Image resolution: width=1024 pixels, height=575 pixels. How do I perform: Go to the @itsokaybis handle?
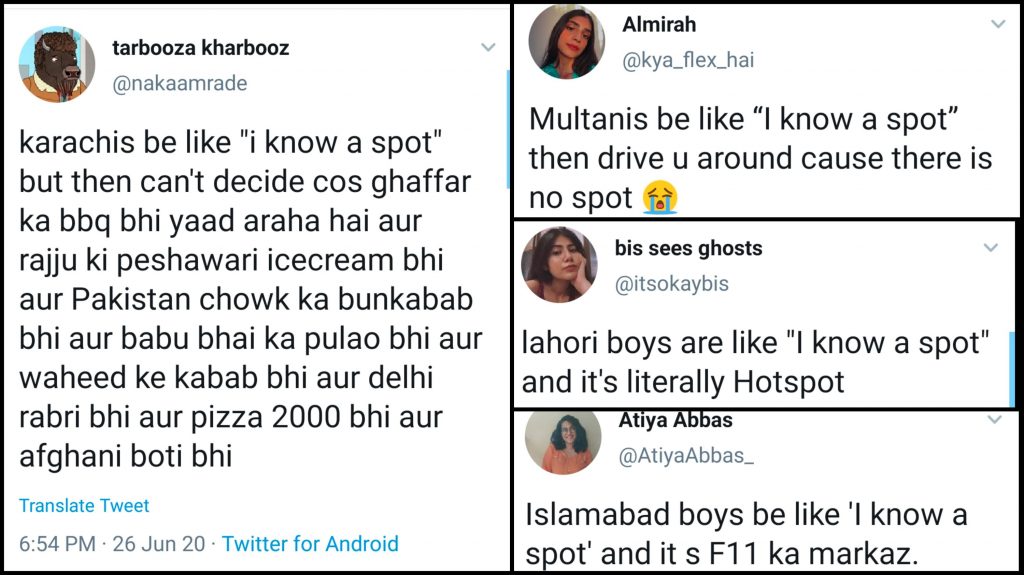[x=671, y=284]
